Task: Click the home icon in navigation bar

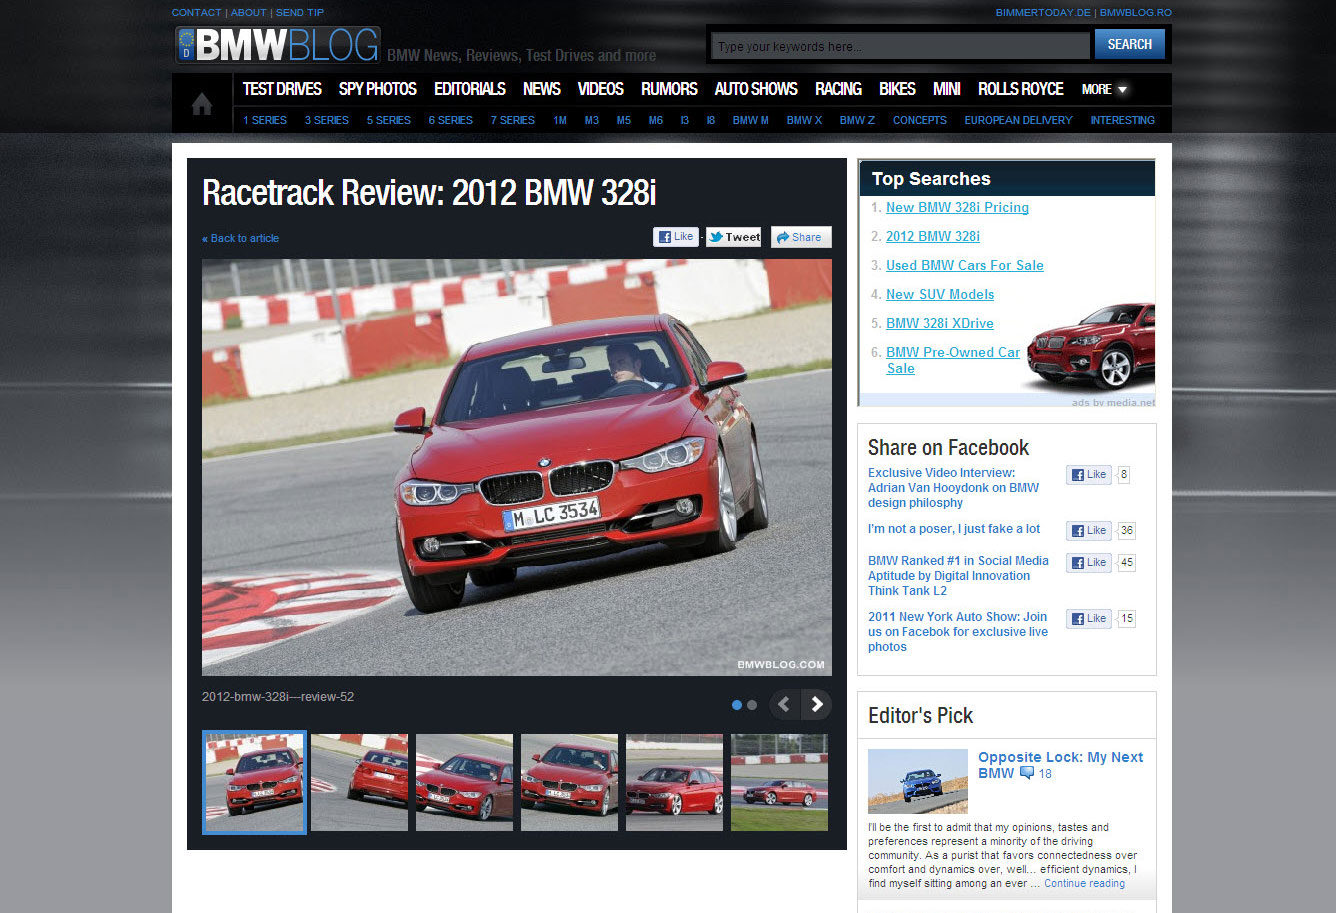Action: point(202,104)
